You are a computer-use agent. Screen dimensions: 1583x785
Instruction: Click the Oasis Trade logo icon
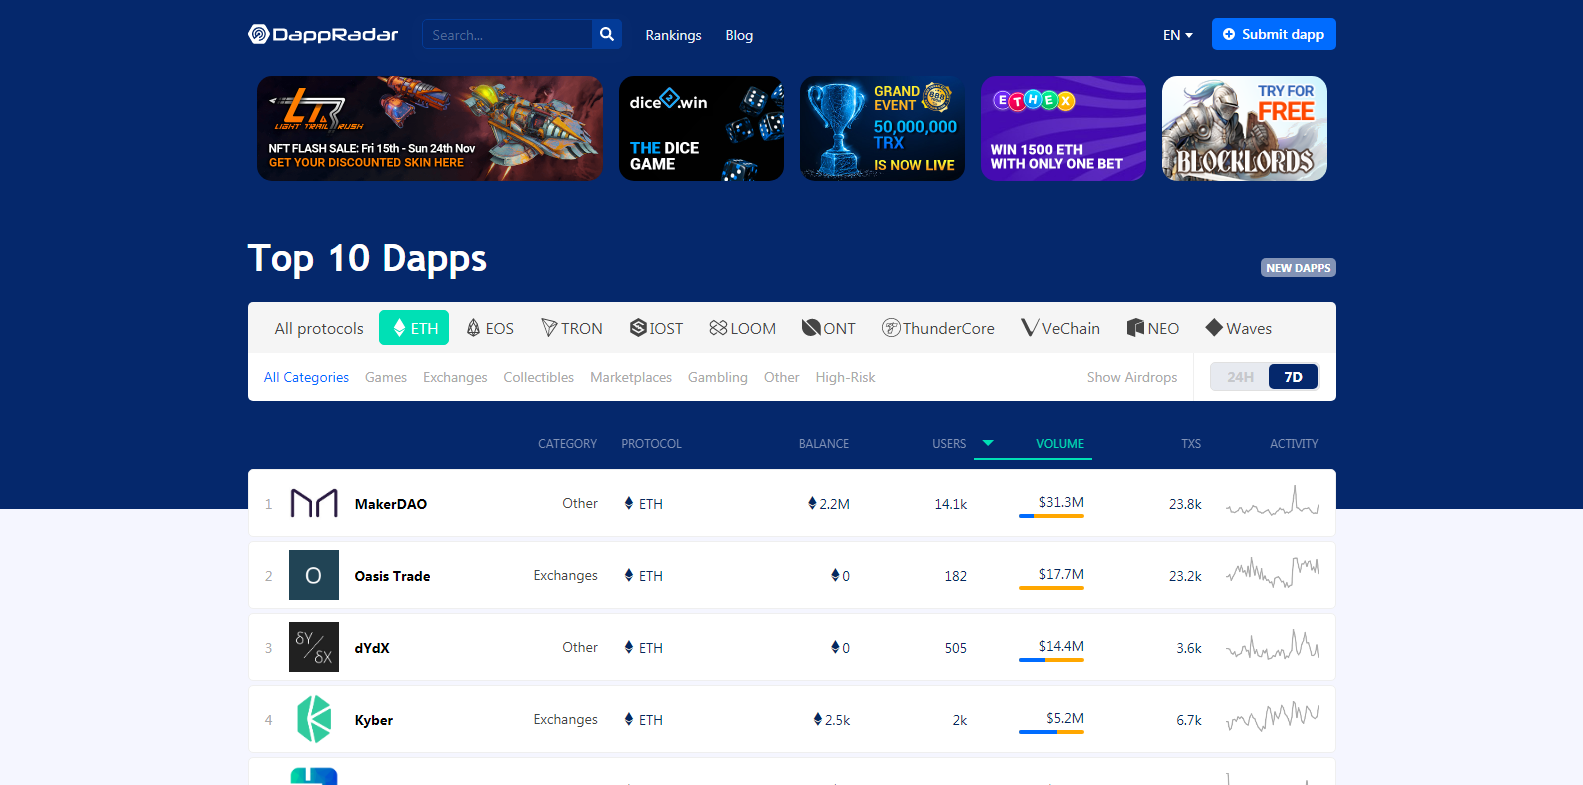click(314, 575)
